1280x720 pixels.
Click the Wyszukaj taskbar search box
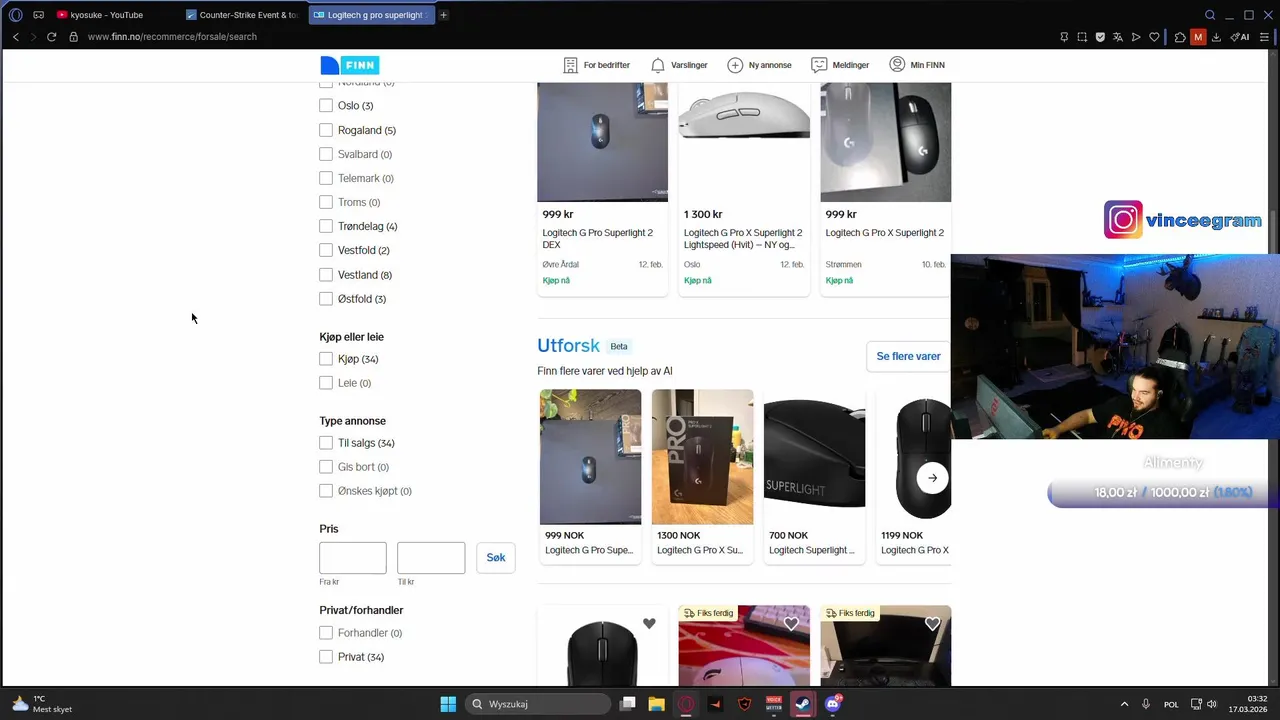click(538, 704)
